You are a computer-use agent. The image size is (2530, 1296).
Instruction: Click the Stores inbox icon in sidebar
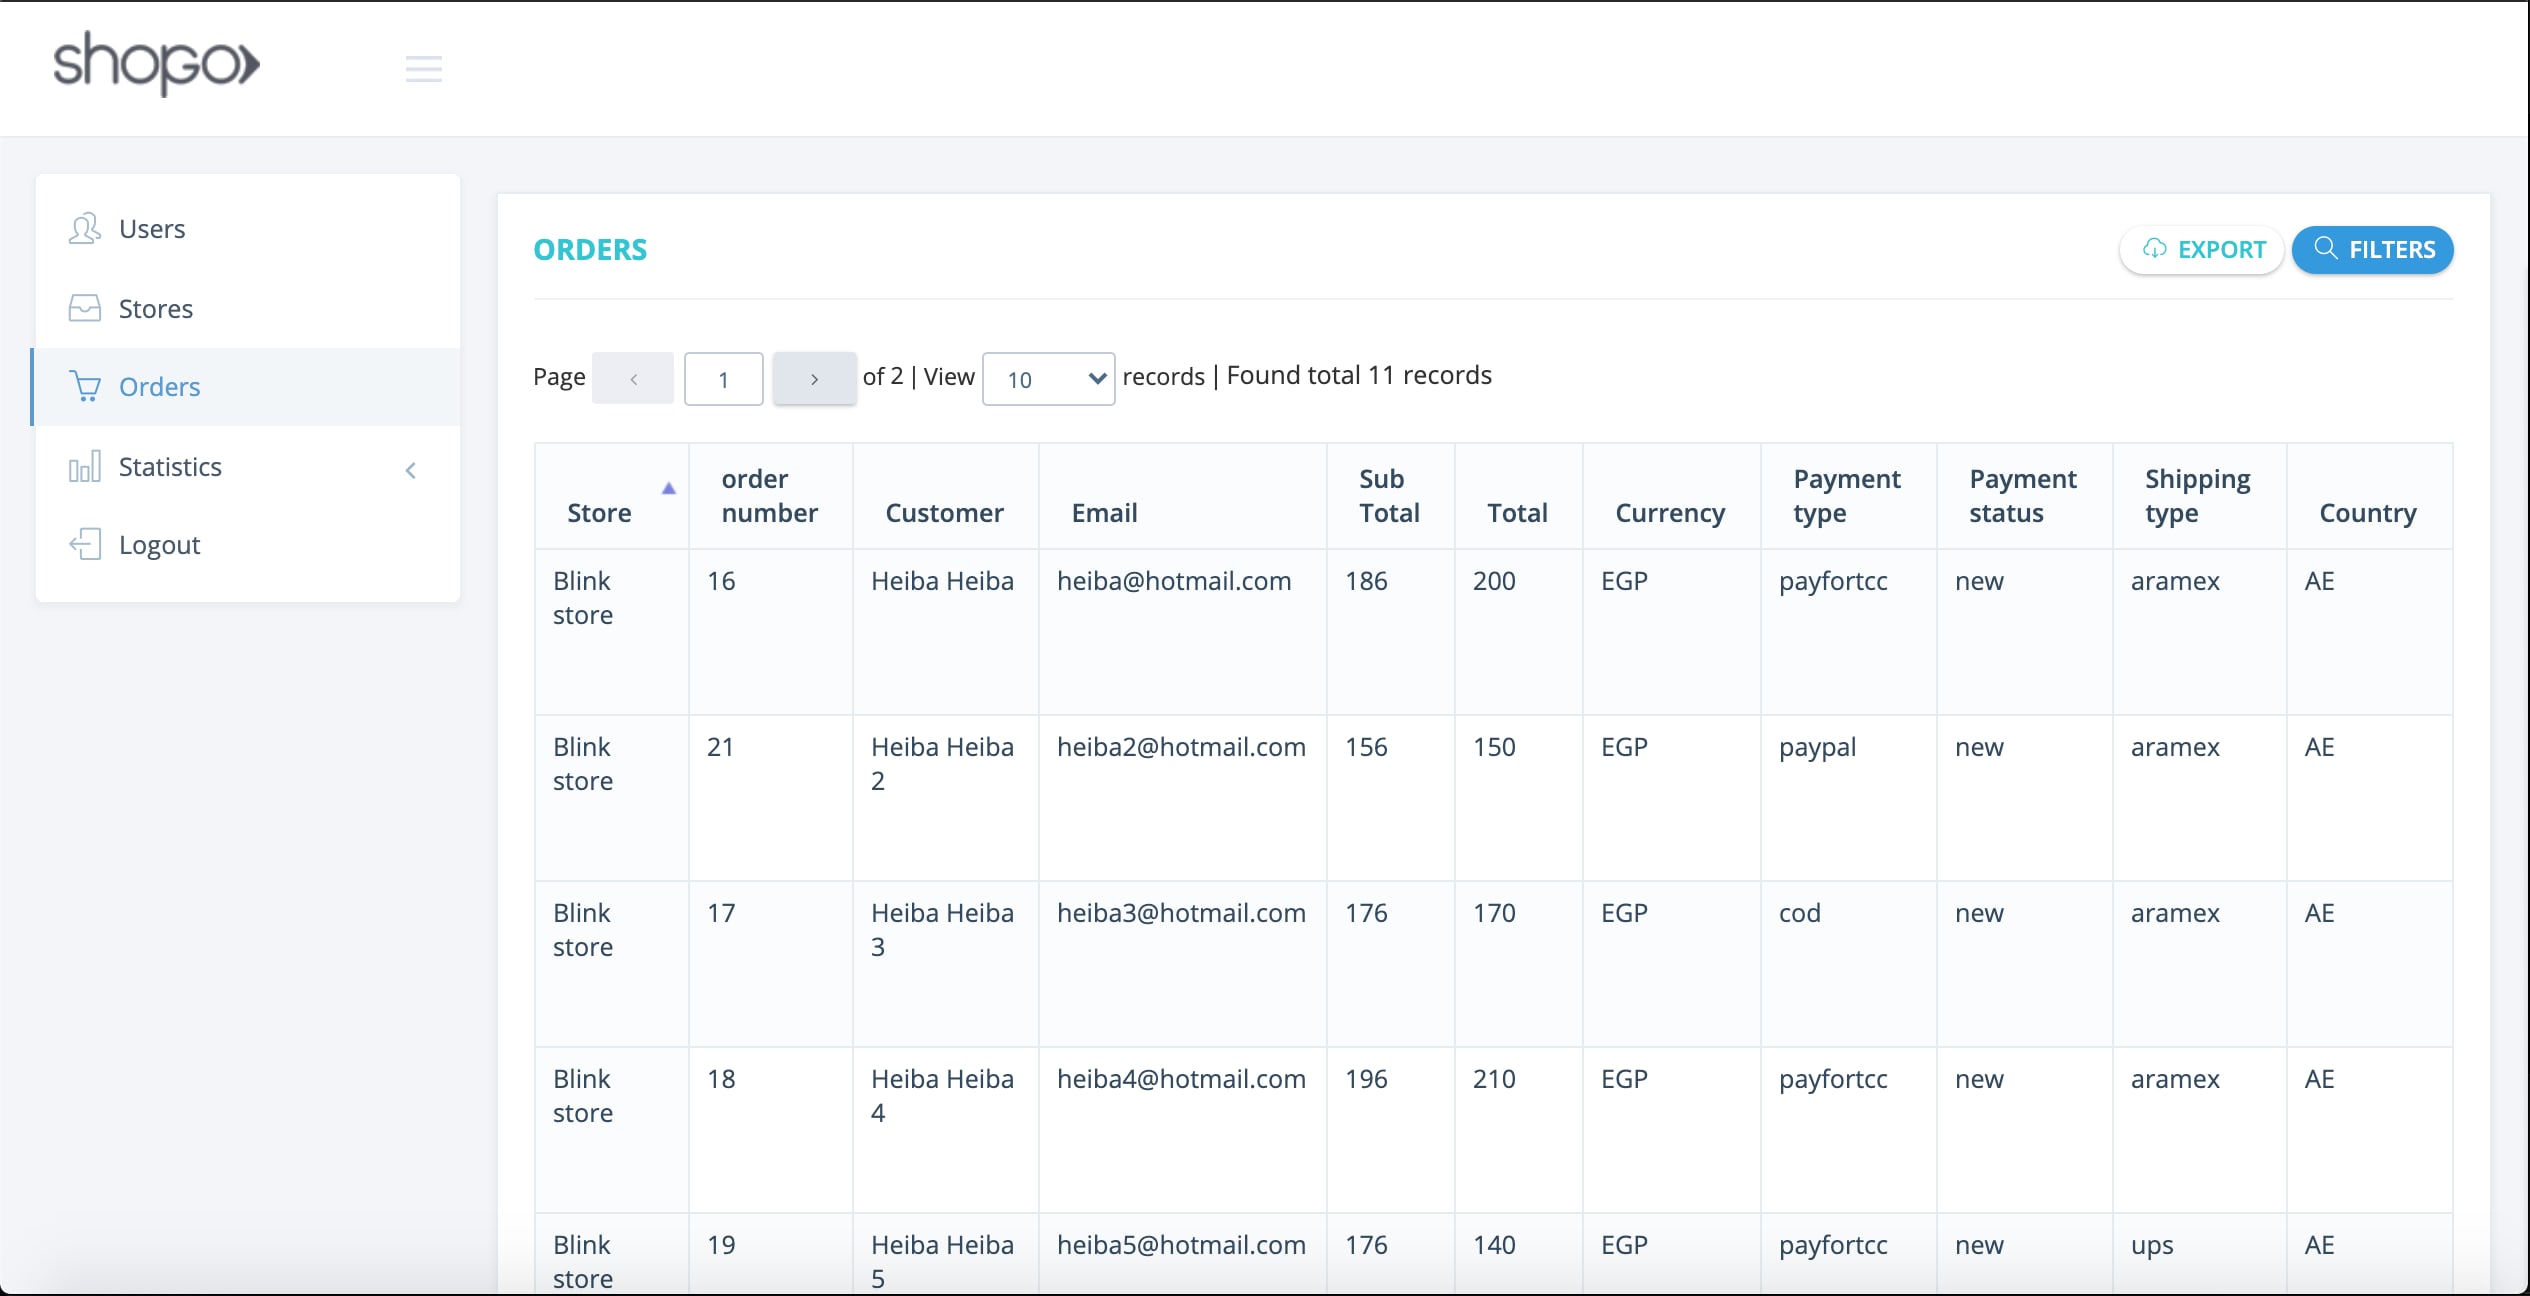tap(85, 308)
